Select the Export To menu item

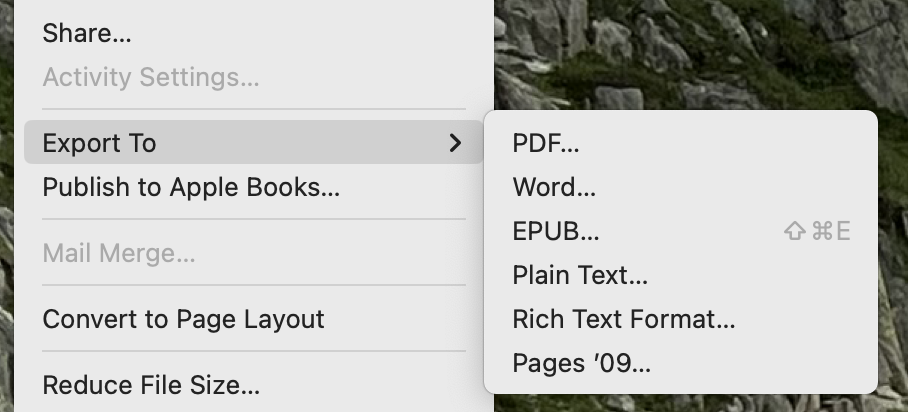tap(254, 143)
